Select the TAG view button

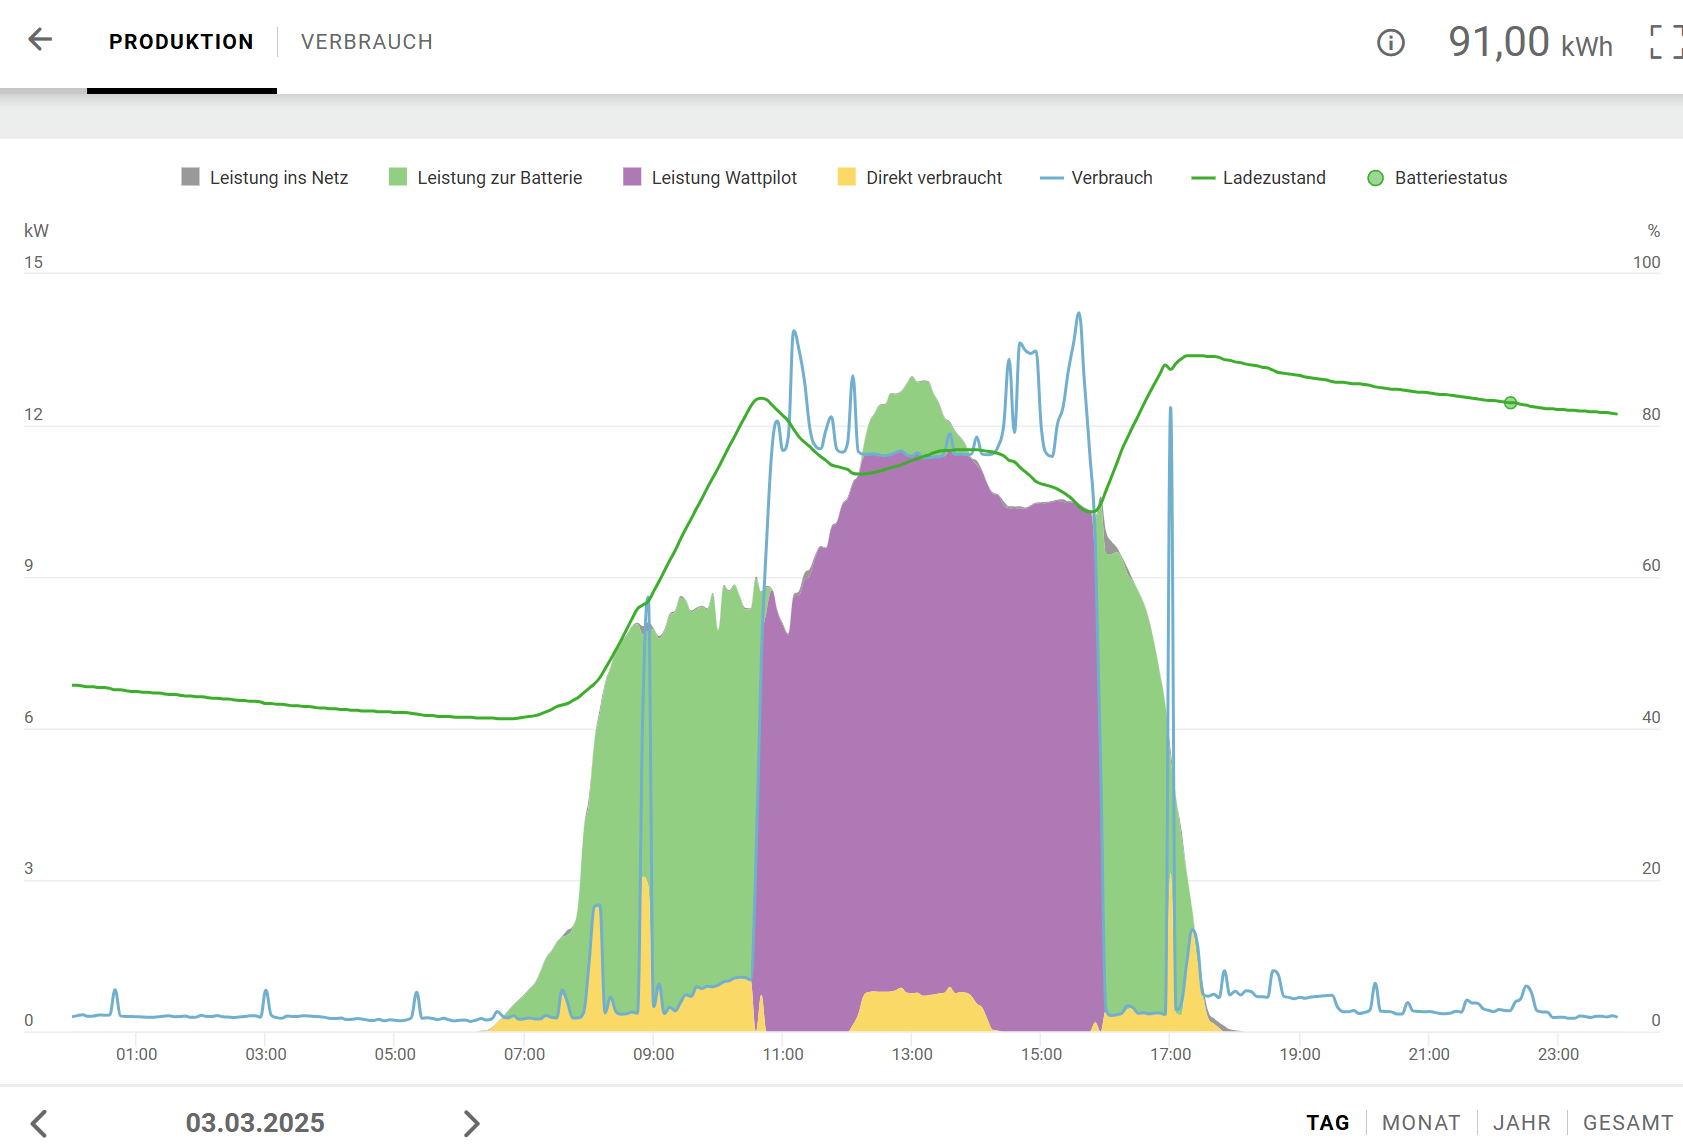(x=1327, y=1122)
